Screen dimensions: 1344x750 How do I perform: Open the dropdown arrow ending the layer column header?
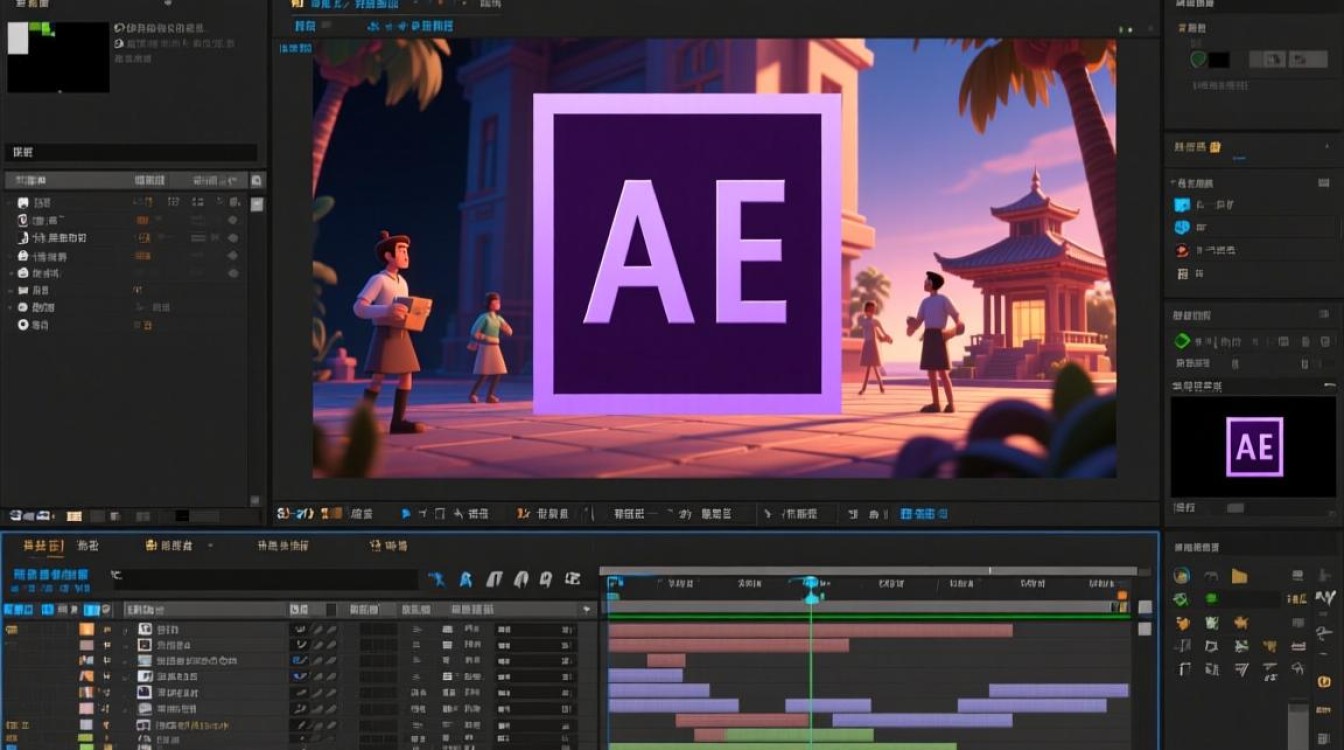(586, 609)
